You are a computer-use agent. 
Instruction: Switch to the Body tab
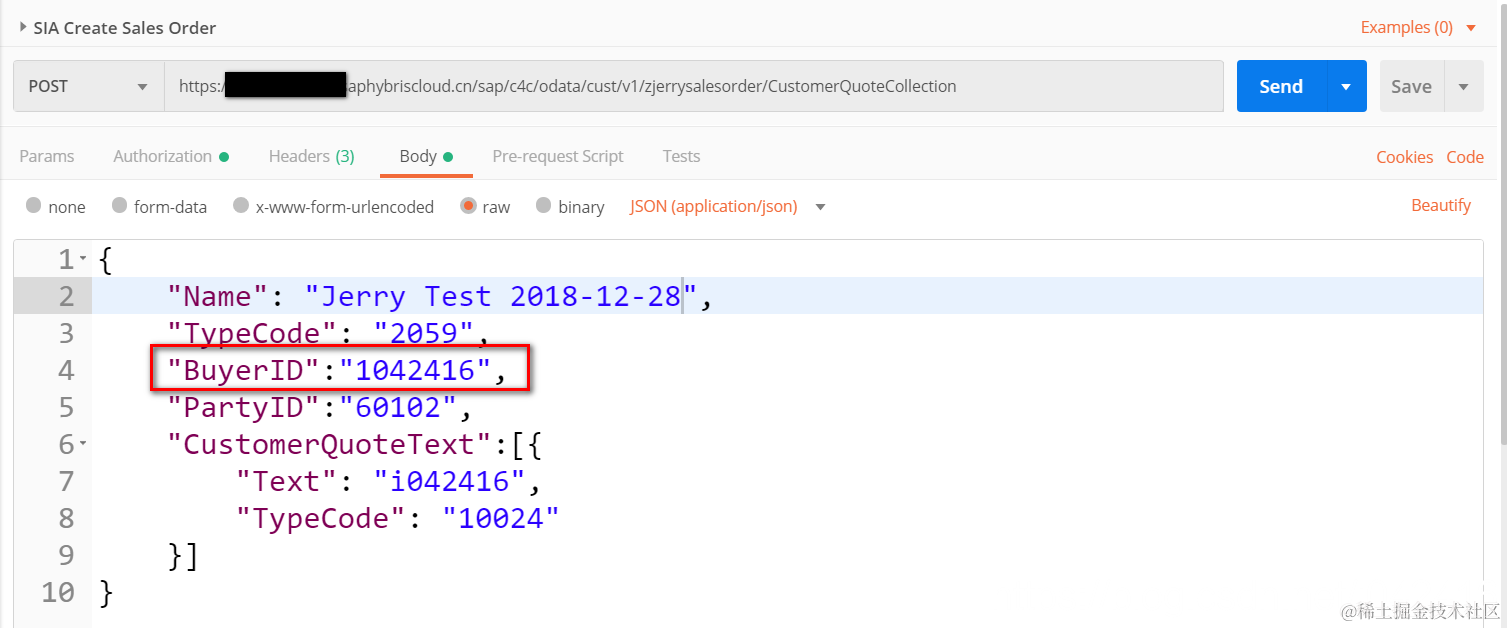point(426,156)
